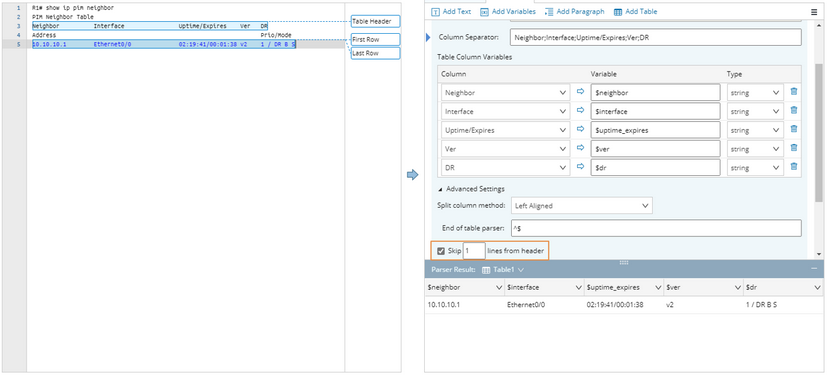Viewport: 828px width, 375px height.
Task: Click trash icon for $ver row
Action: point(793,148)
